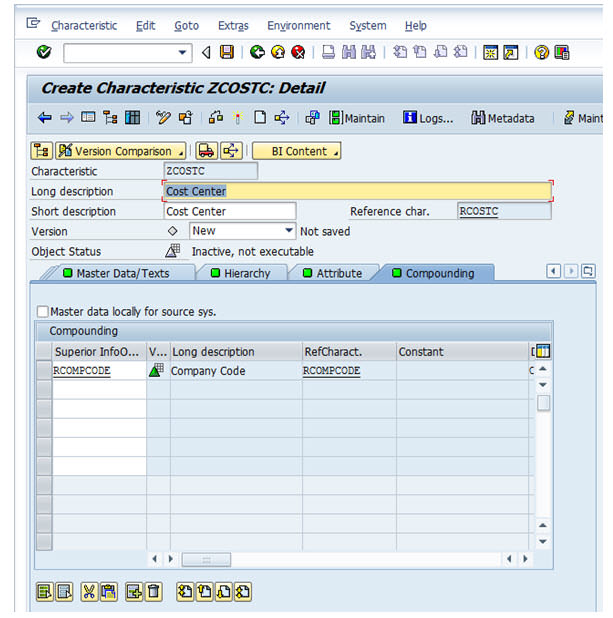Enable Master data locally for source sys.
Image resolution: width=613 pixels, height=618 pixels.
point(42,311)
